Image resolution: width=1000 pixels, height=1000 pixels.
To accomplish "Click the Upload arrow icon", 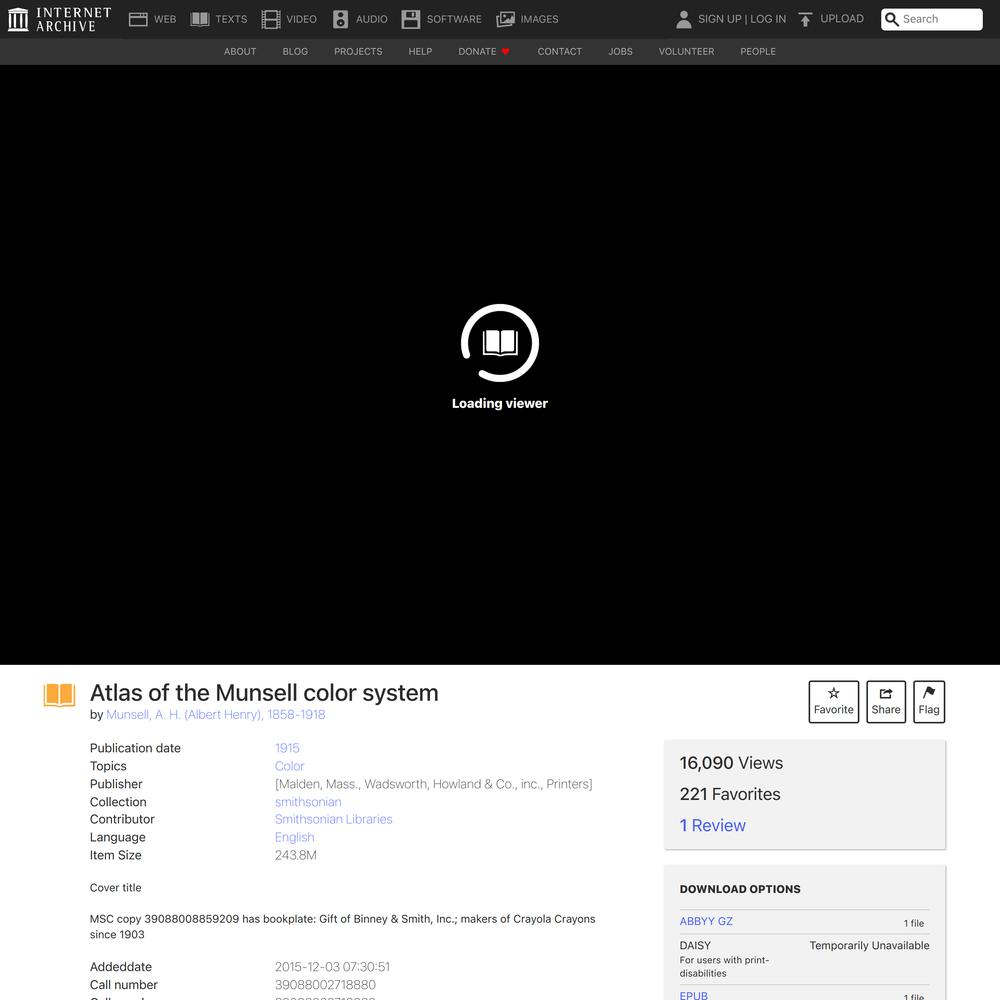I will tap(805, 19).
